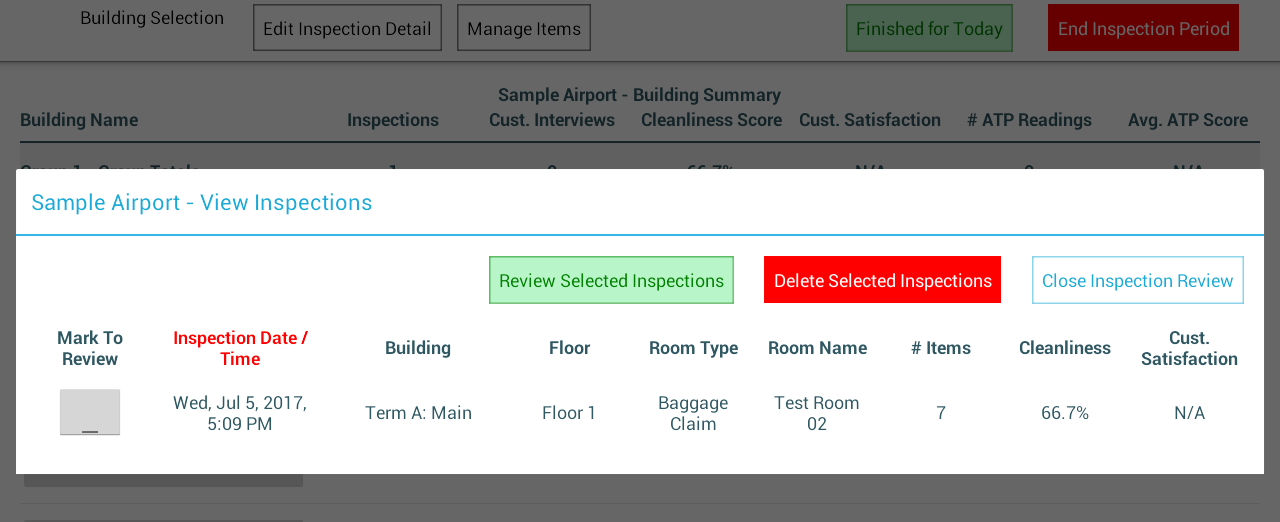Click Finished for Today button
Screen dimensions: 1280x522
(x=929, y=28)
